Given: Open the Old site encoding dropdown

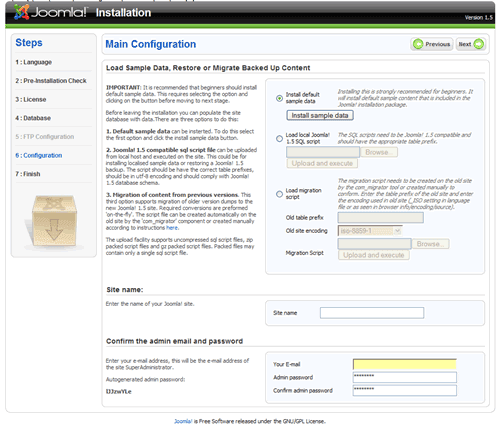Looking at the screenshot, I should 370,231.
